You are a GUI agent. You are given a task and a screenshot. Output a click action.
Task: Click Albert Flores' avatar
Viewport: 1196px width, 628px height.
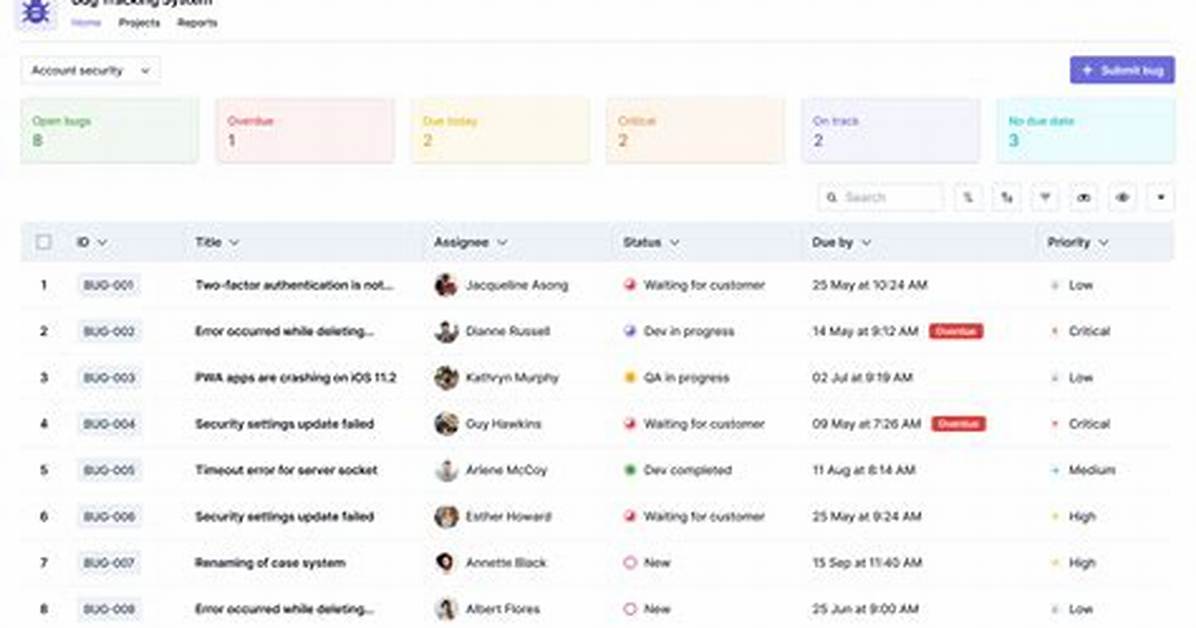445,610
